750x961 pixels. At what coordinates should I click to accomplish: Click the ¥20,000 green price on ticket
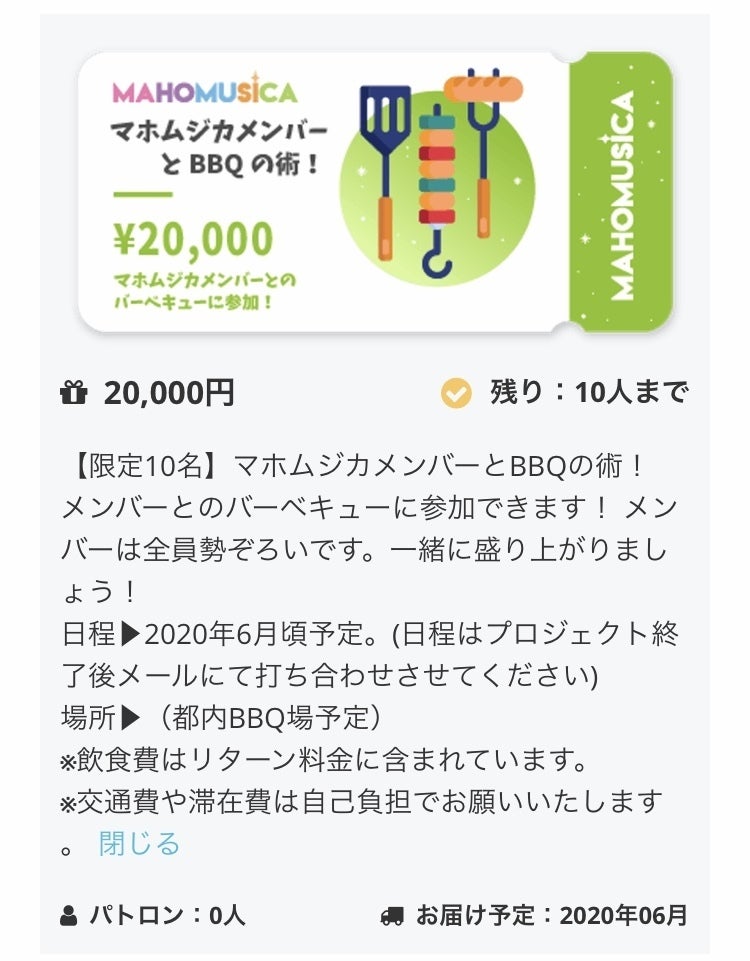(x=192, y=240)
